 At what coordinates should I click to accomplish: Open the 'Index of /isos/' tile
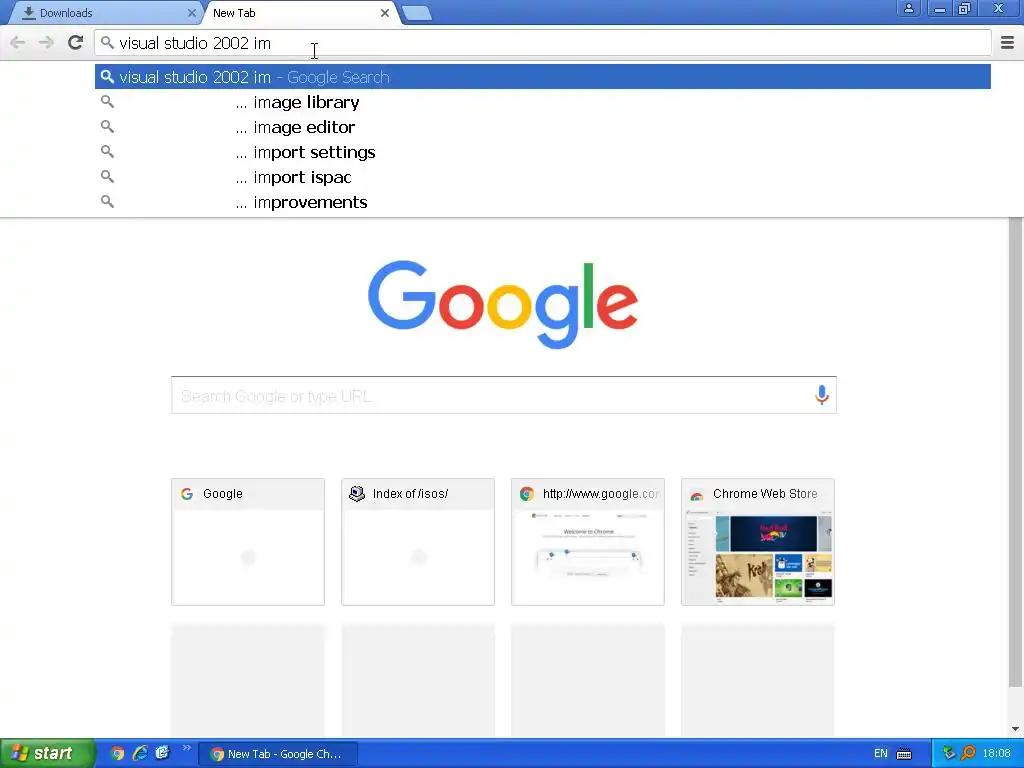tap(418, 542)
